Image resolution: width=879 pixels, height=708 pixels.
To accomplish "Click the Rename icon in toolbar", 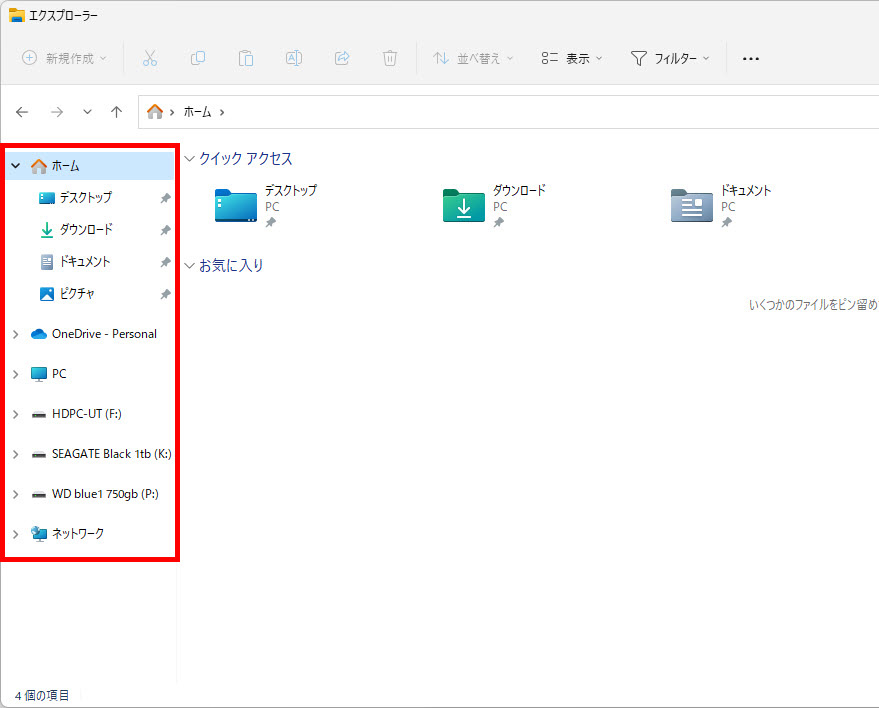I will tap(294, 58).
